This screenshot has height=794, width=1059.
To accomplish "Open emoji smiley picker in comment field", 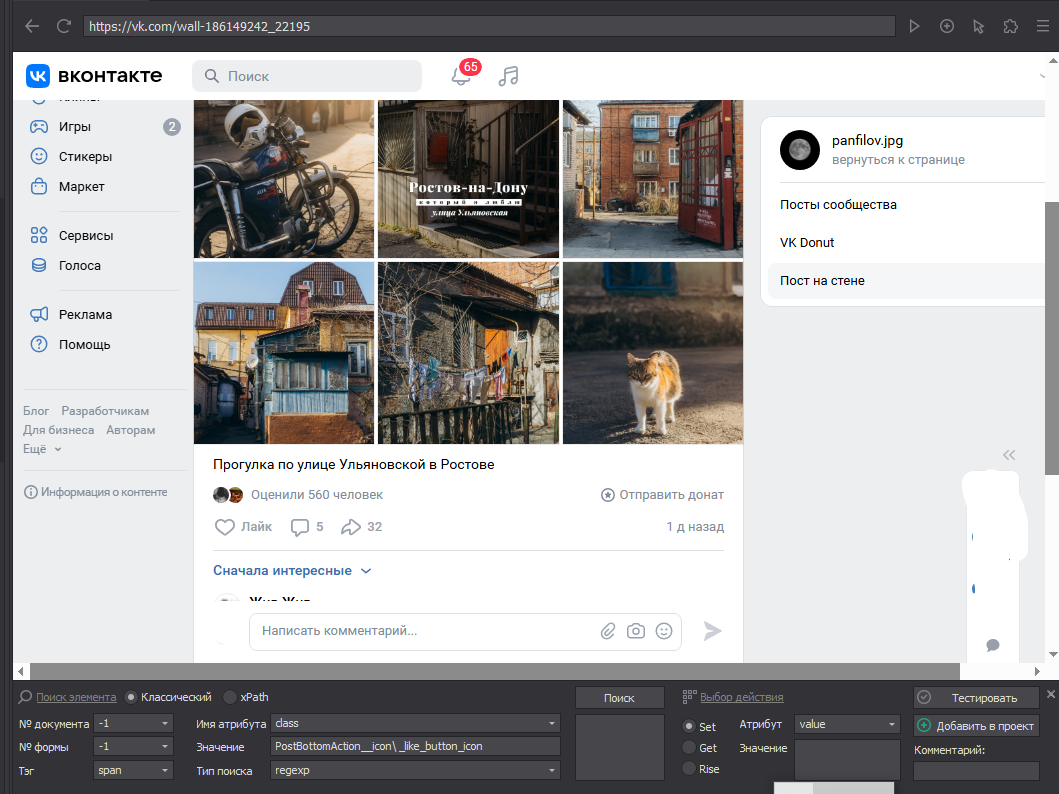I will click(663, 631).
